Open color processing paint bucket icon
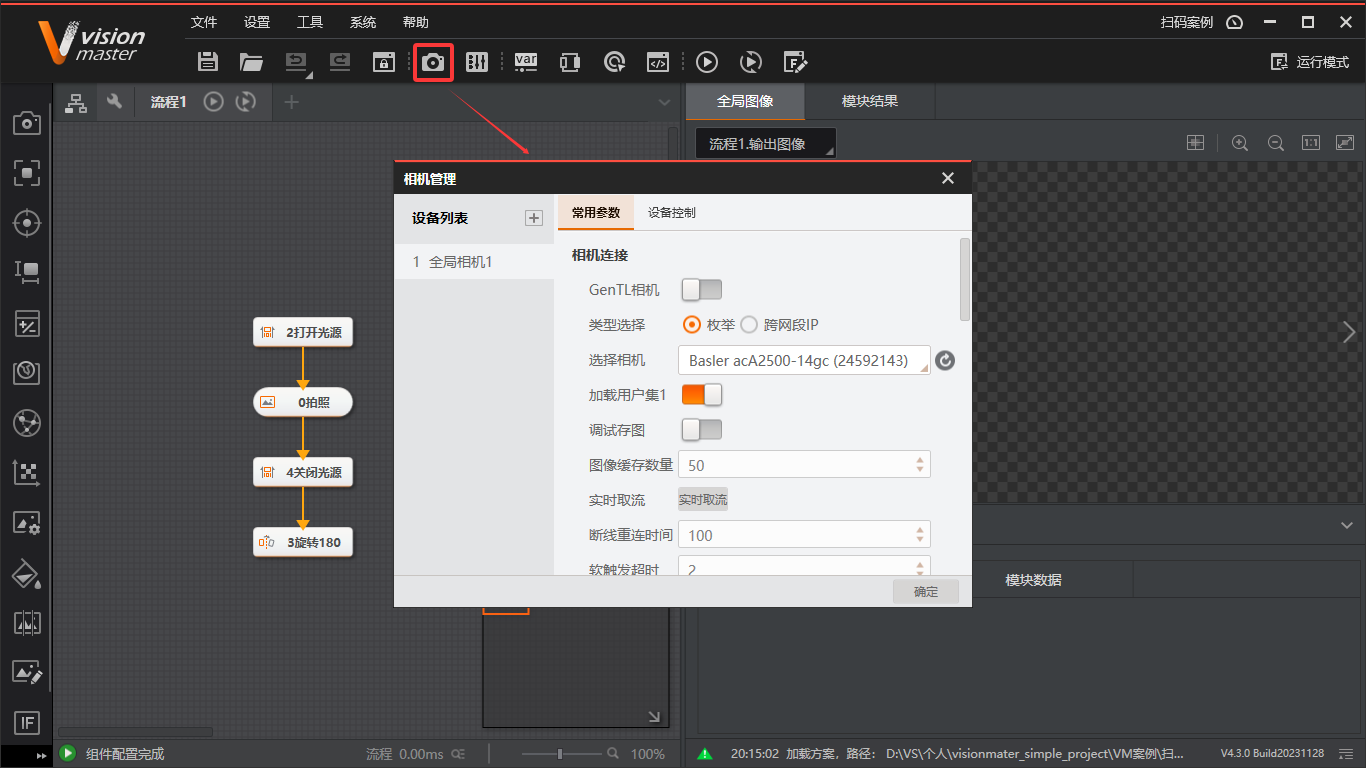 (27, 573)
